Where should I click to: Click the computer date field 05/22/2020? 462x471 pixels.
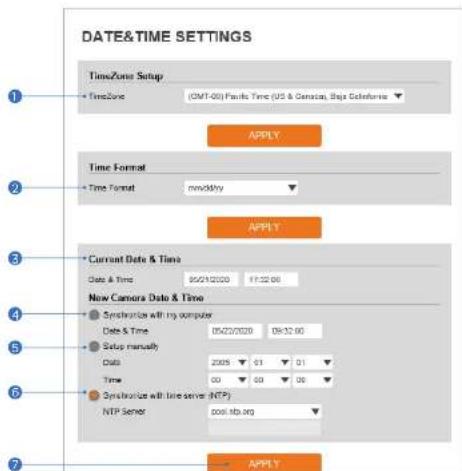click(x=235, y=331)
